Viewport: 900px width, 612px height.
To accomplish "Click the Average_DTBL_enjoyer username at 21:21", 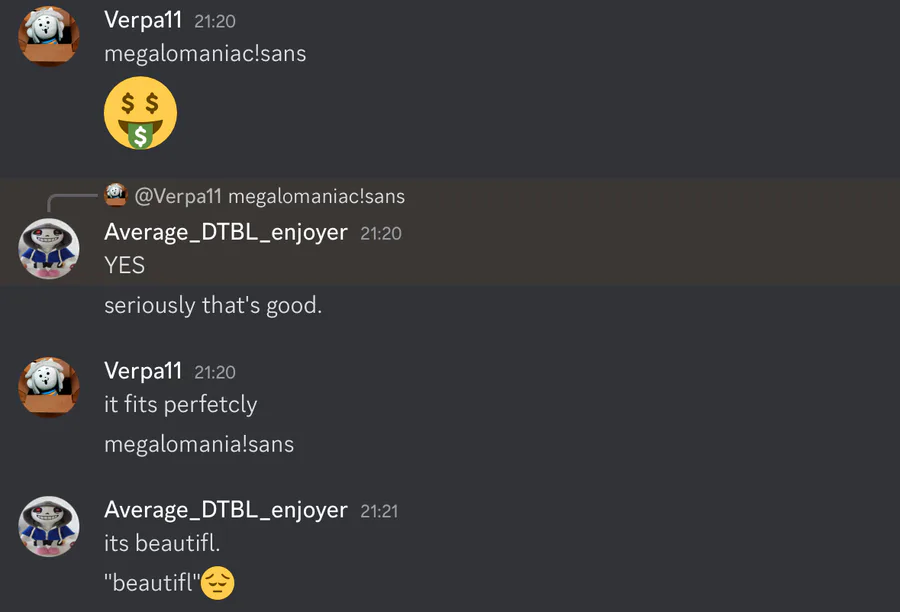I will pyautogui.click(x=226, y=510).
